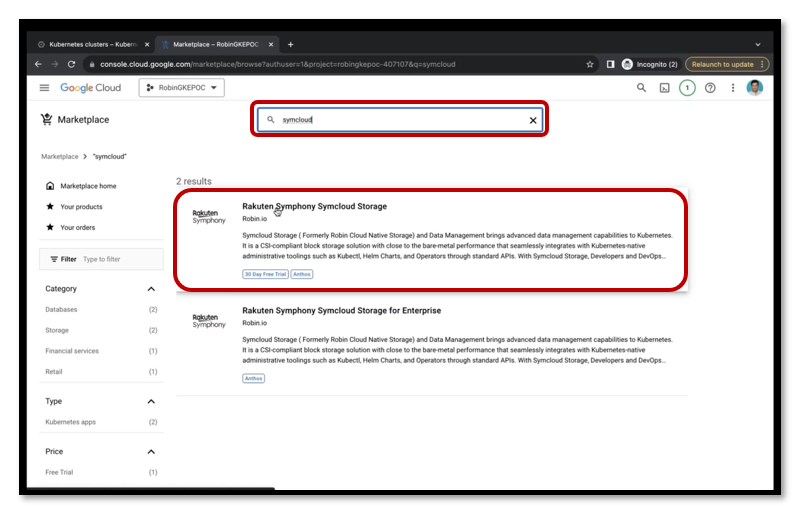
Task: Filter by Storage category
Action: [x=56, y=330]
